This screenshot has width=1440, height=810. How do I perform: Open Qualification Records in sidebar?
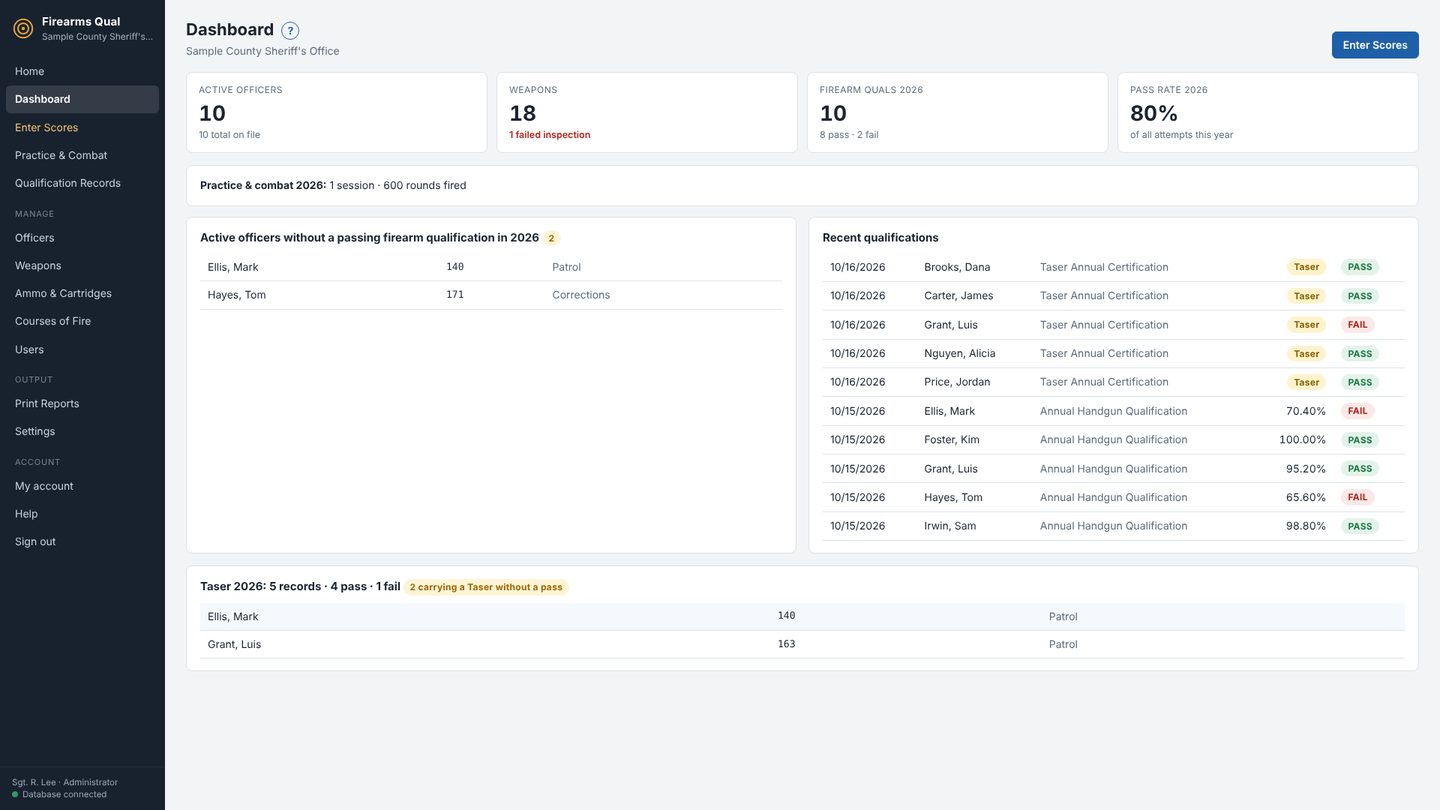[82, 183]
